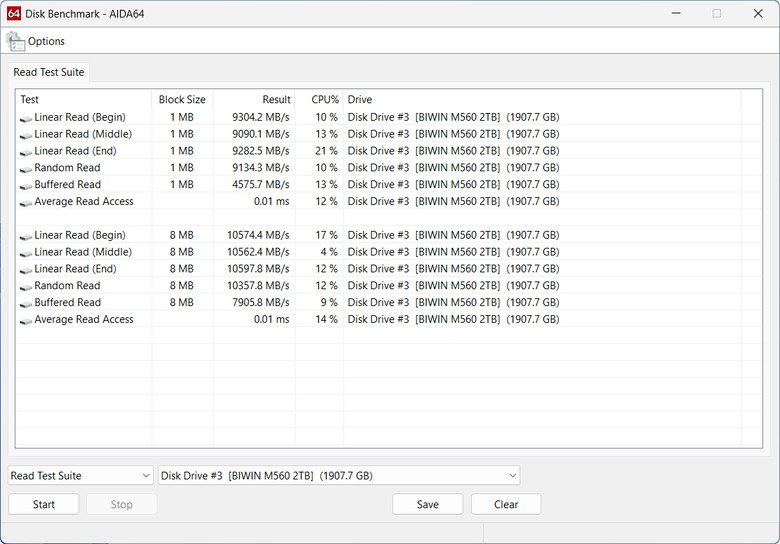
Task: Click drive icon of 8 MB Random Read
Action: click(x=26, y=287)
